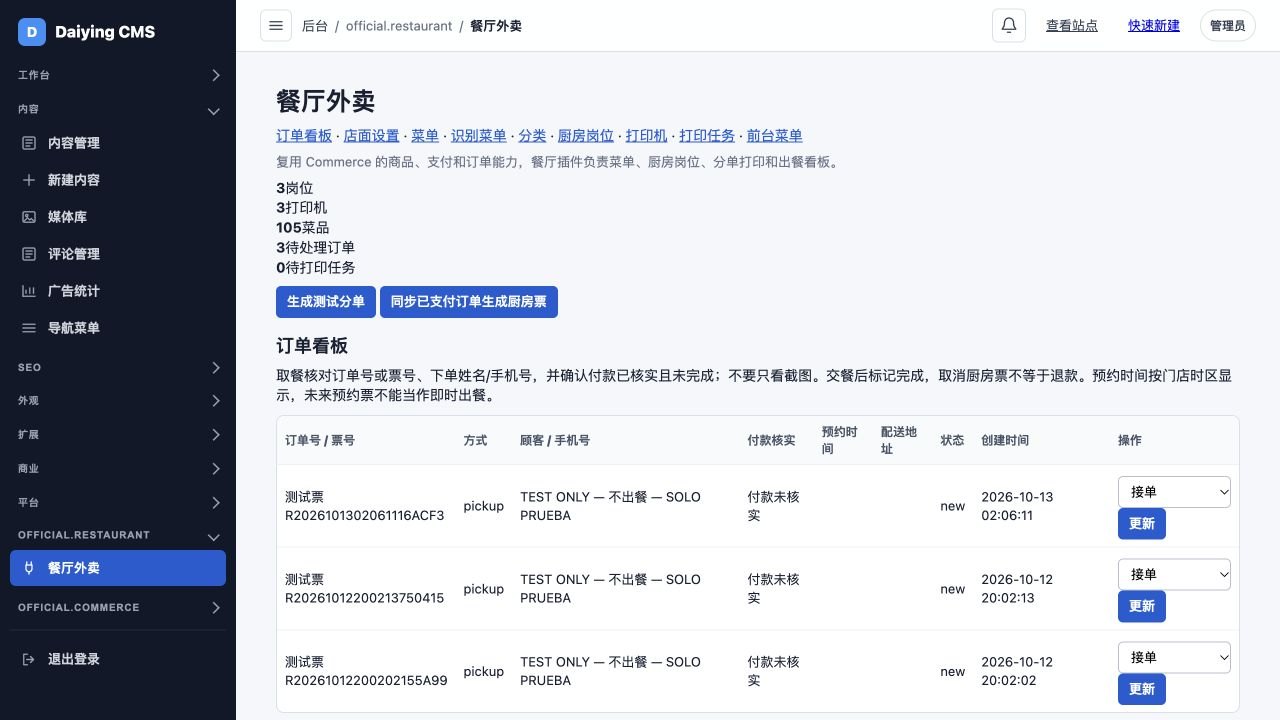
Task: Click the 媒体库 image icon
Action: pyautogui.click(x=29, y=217)
